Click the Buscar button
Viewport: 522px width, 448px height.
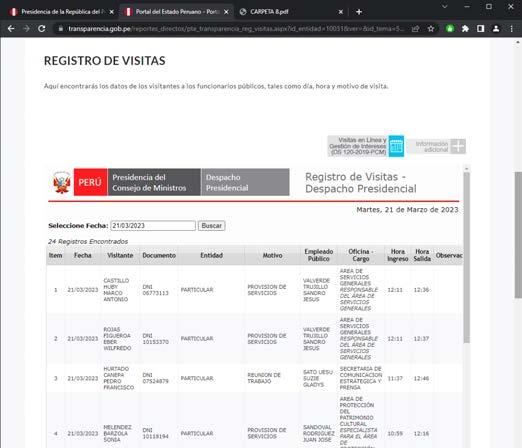pos(211,226)
